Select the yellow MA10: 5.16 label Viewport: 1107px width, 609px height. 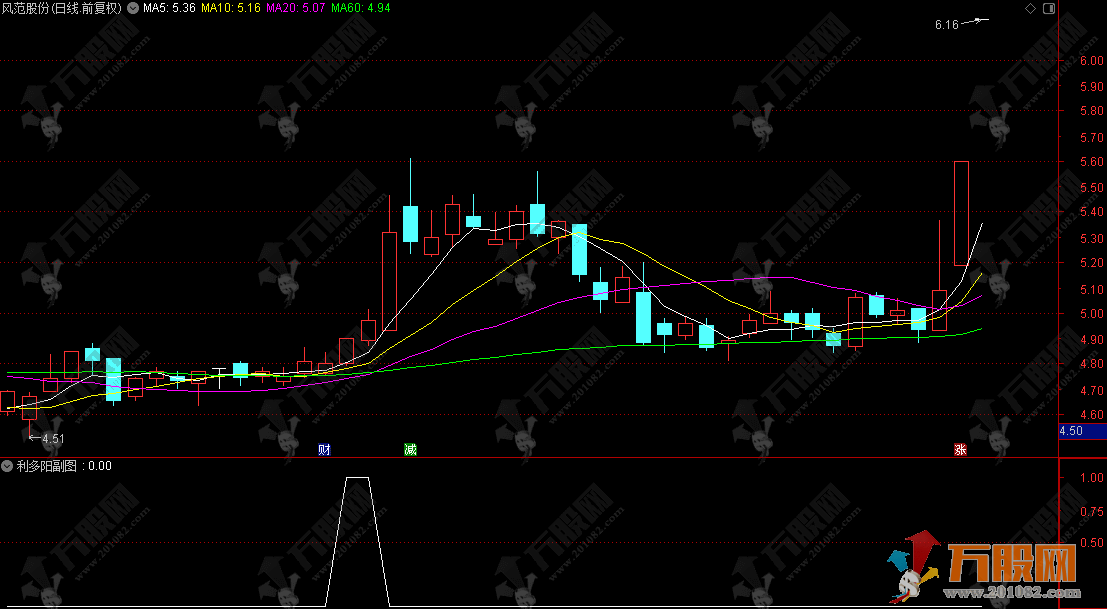coord(231,8)
